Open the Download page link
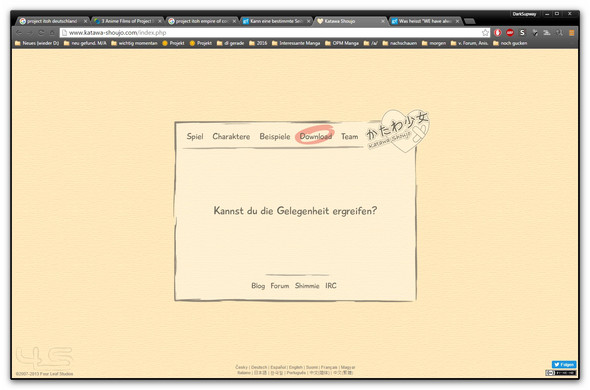This screenshot has width=590, height=390. 315,136
